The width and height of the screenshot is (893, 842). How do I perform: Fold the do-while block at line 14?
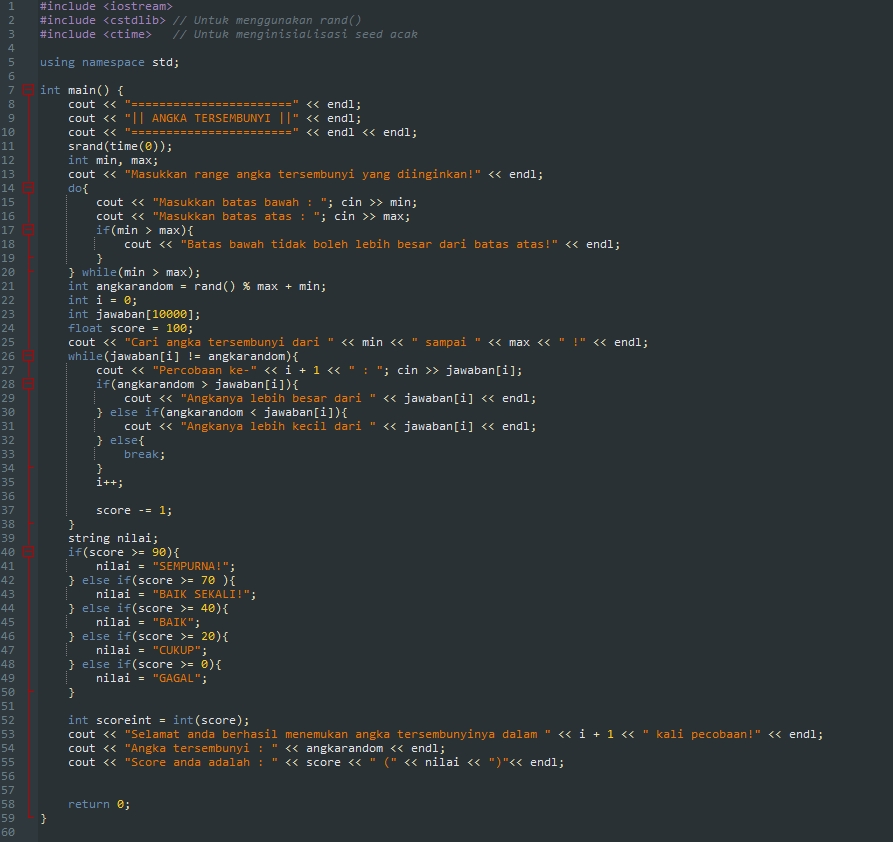28,187
